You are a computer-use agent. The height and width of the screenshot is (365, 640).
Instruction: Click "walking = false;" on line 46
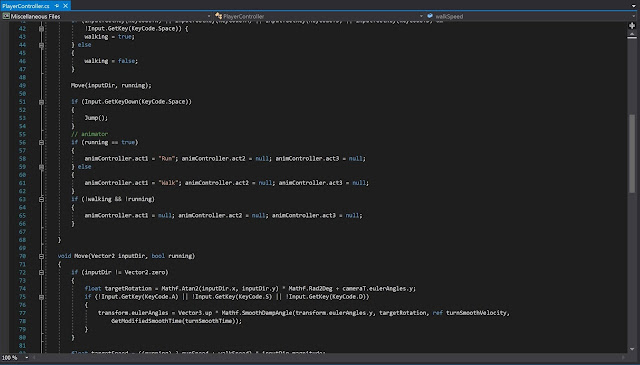(x=111, y=61)
